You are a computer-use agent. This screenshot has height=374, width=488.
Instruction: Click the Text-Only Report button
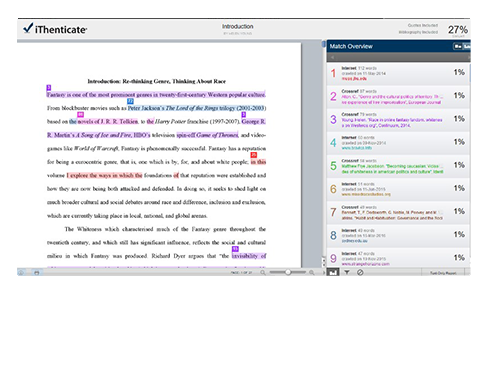[x=443, y=273]
